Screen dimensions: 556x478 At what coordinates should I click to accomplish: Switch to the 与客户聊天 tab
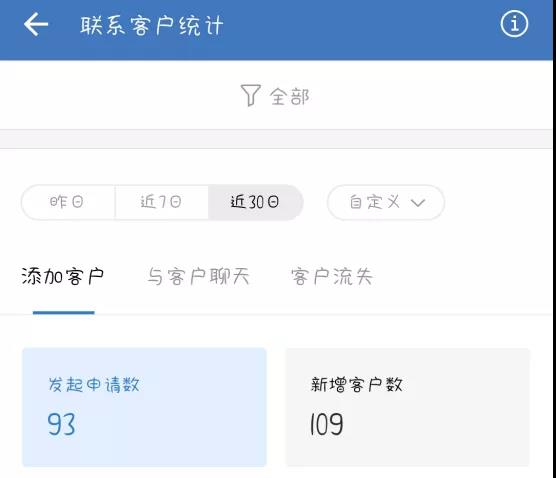[x=198, y=277]
